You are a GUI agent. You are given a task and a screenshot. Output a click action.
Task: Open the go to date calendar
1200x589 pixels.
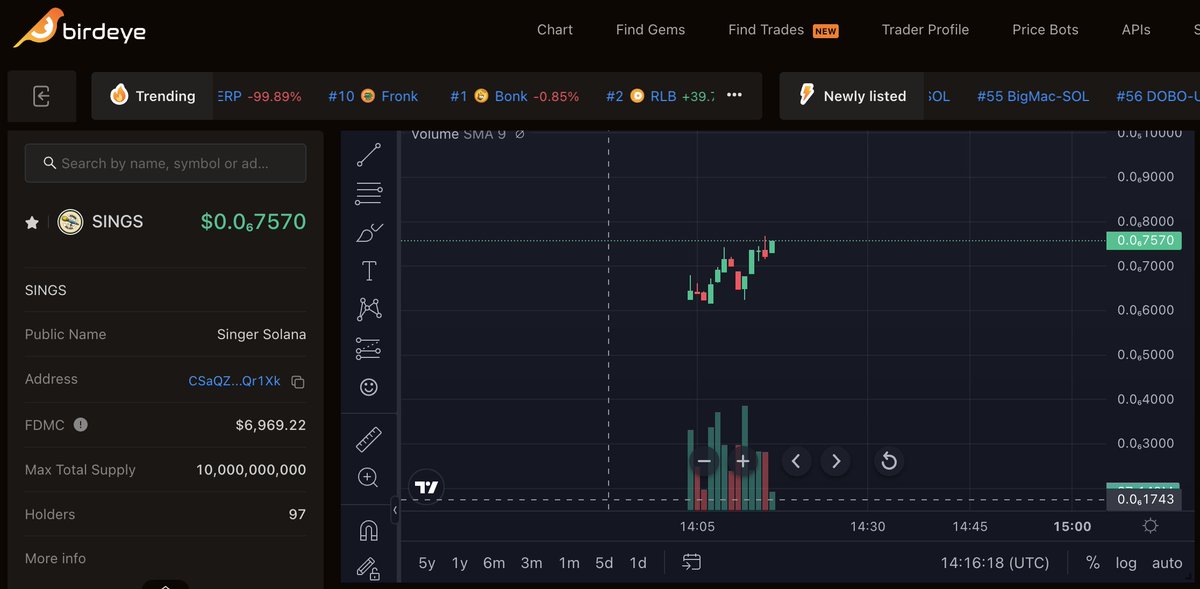[692, 563]
